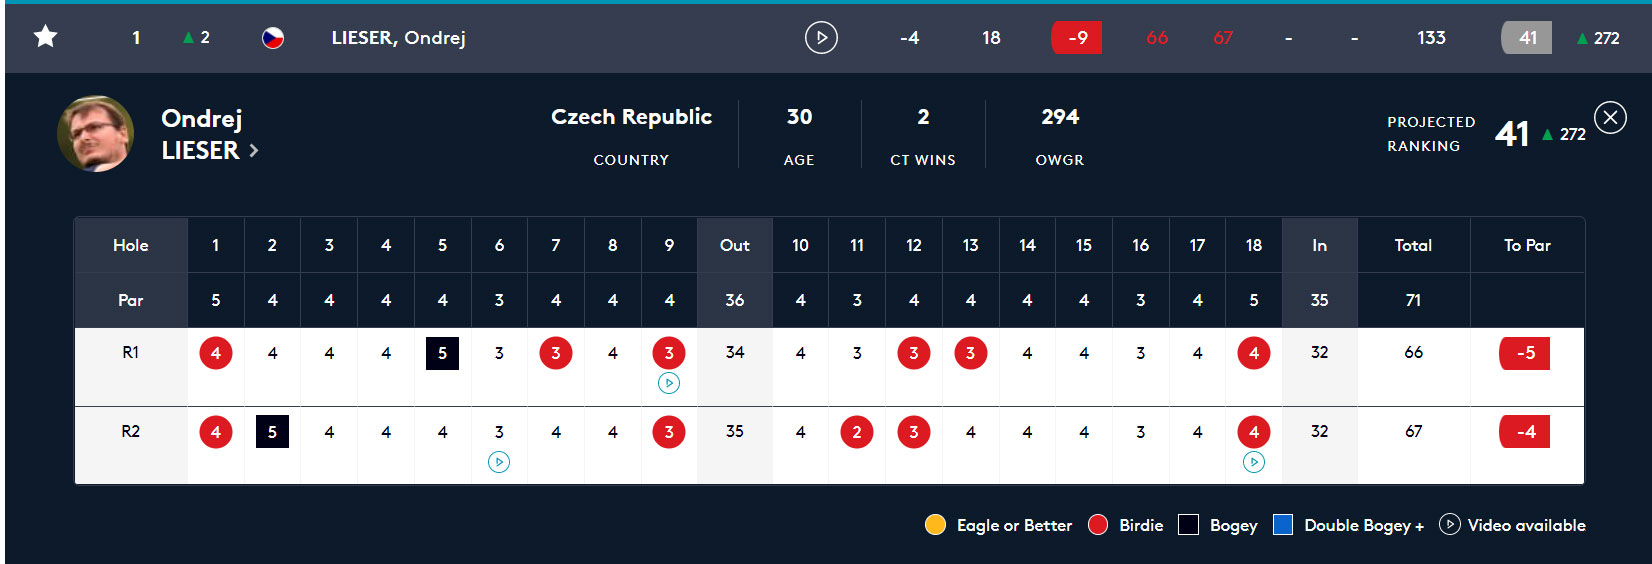Select the R2 round row label

(131, 432)
